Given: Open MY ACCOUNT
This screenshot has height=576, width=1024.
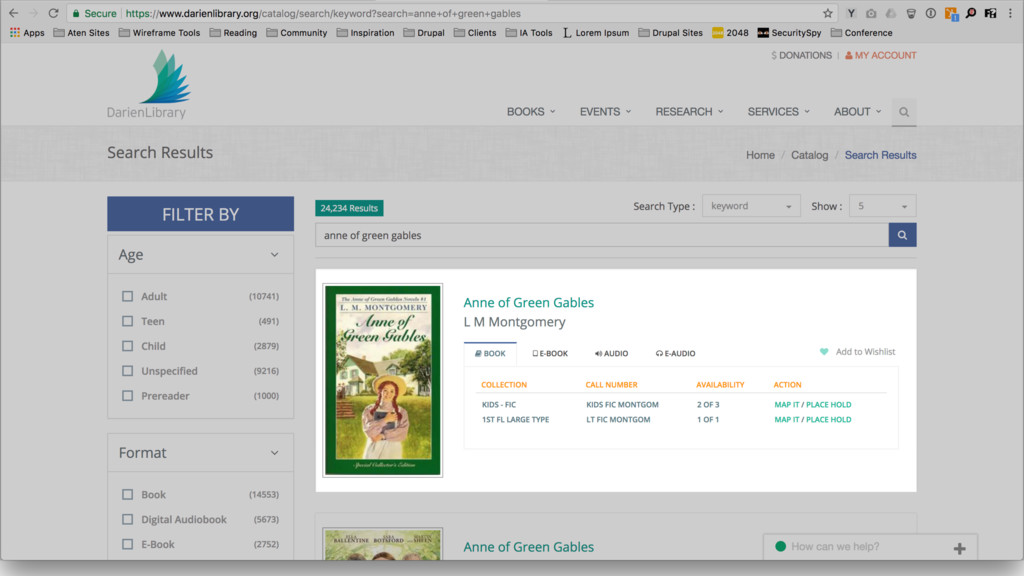Looking at the screenshot, I should click(880, 56).
